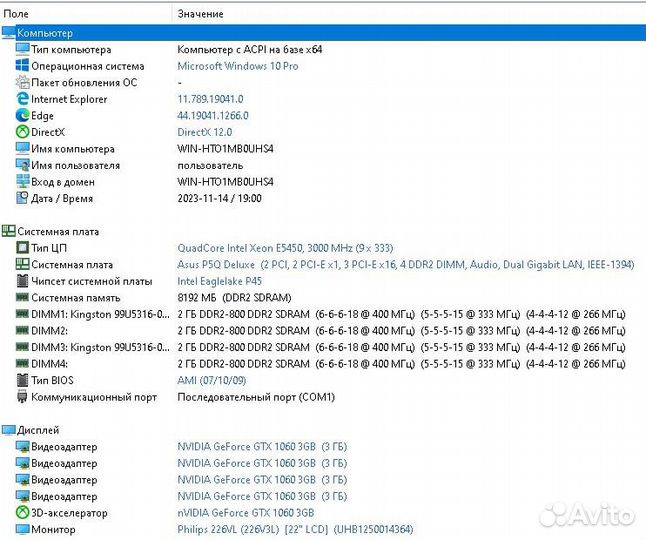Image resolution: width=646 pixels, height=540 pixels.
Task: Click the Системная плата section header icon
Action: coord(8,231)
